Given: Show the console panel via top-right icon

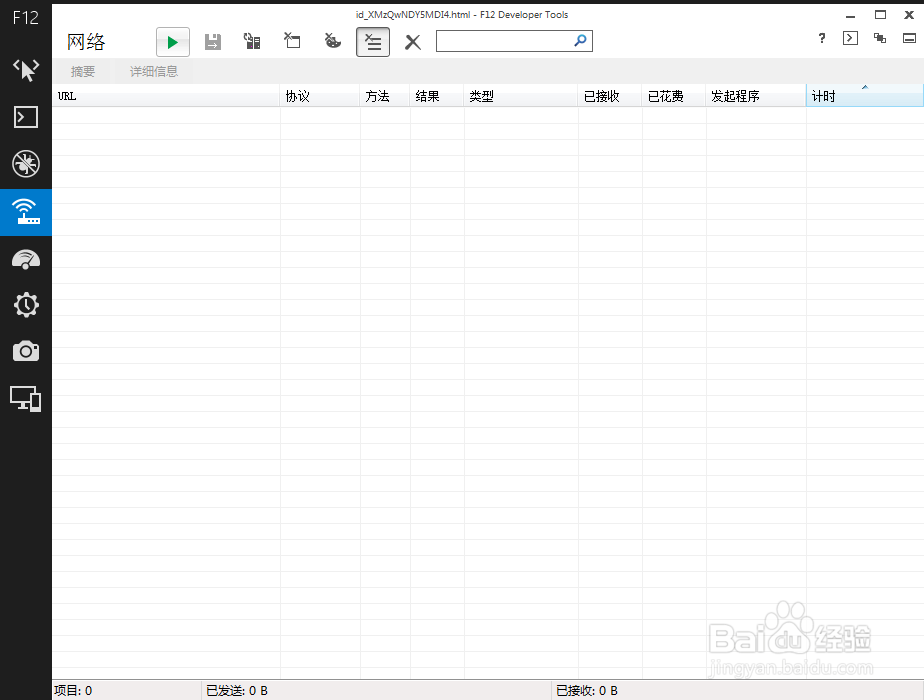Looking at the screenshot, I should tap(850, 38).
